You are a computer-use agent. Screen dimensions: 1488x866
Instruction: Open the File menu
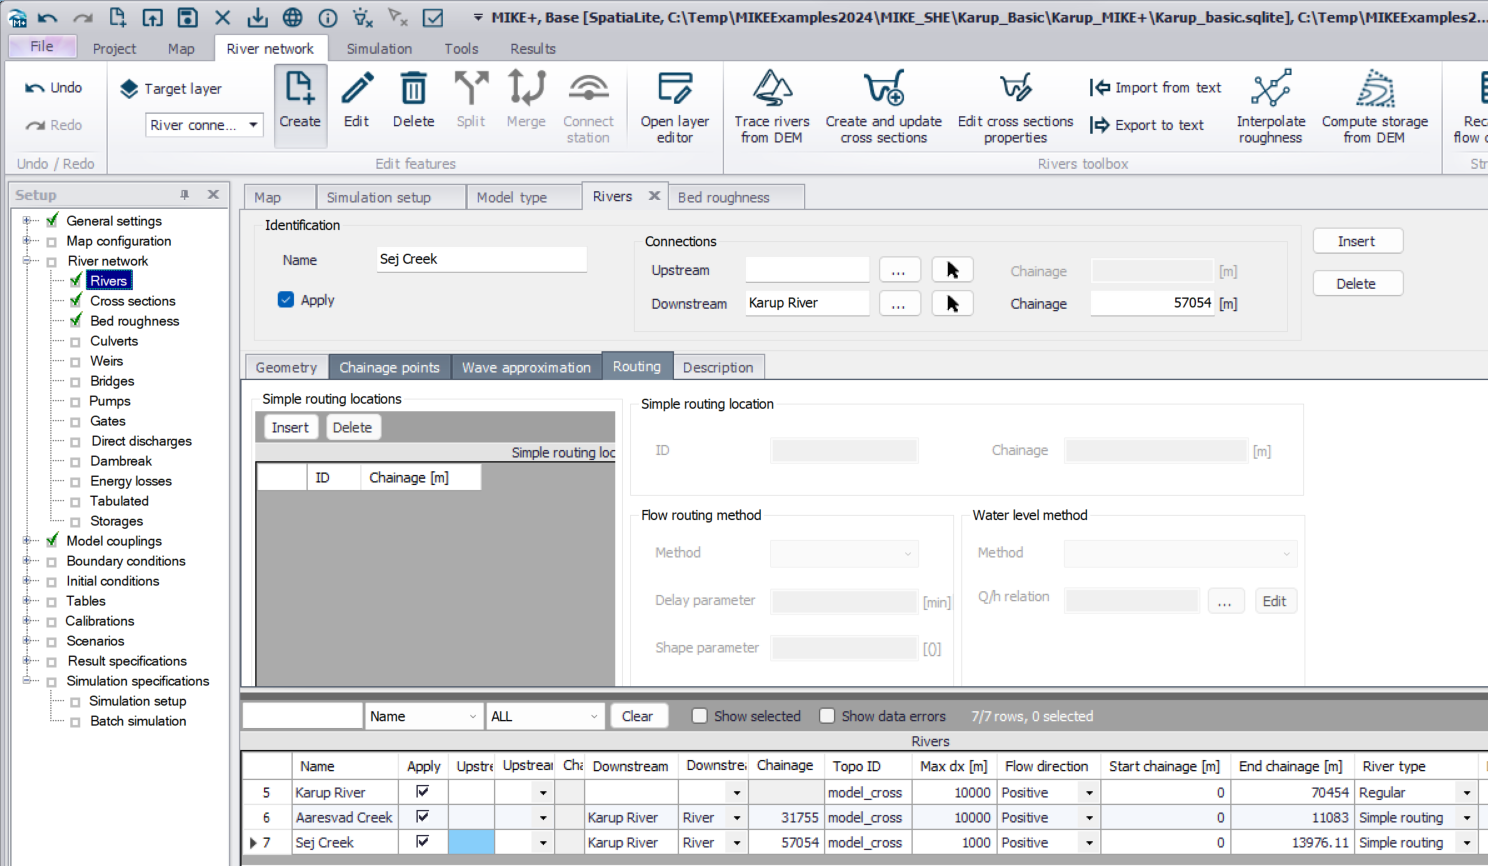coord(42,46)
